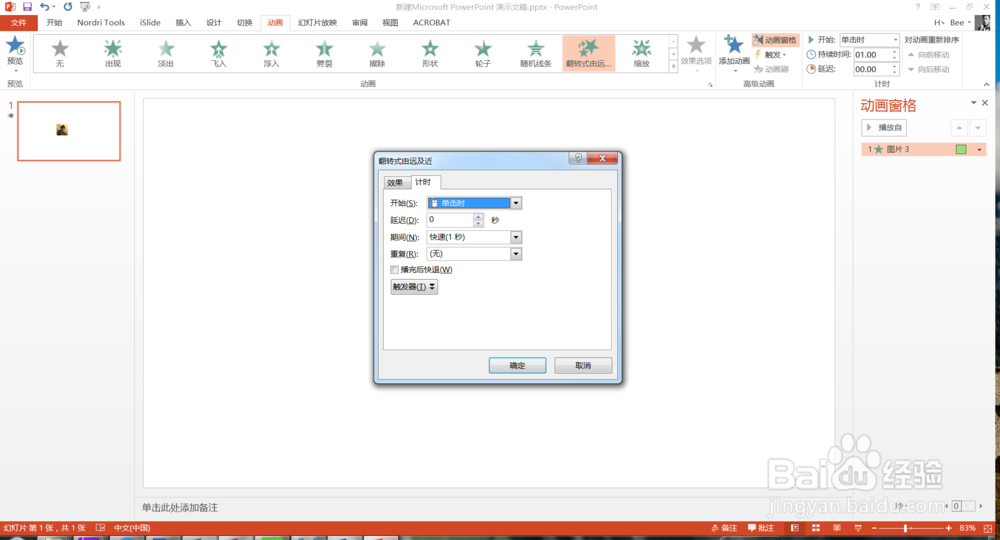The image size is (1000, 540).
Task: Start slideshow from status bar icon
Action: coord(858,528)
